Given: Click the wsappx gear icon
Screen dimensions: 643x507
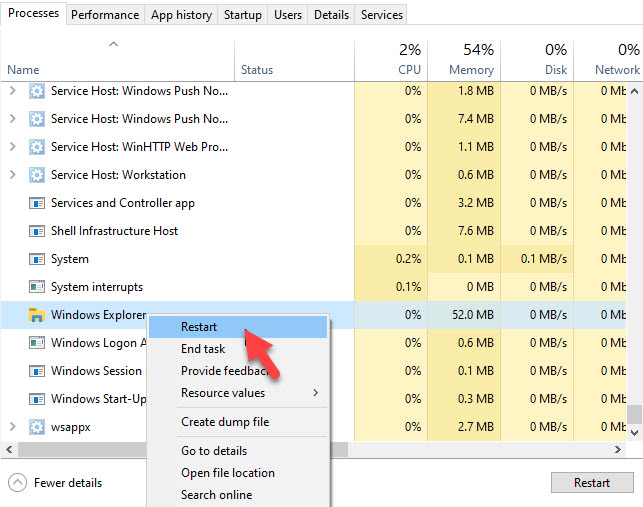Looking at the screenshot, I should tap(36, 427).
